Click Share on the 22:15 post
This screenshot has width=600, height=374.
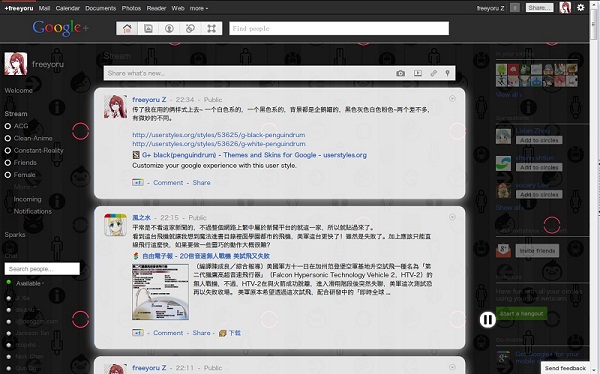(201, 333)
